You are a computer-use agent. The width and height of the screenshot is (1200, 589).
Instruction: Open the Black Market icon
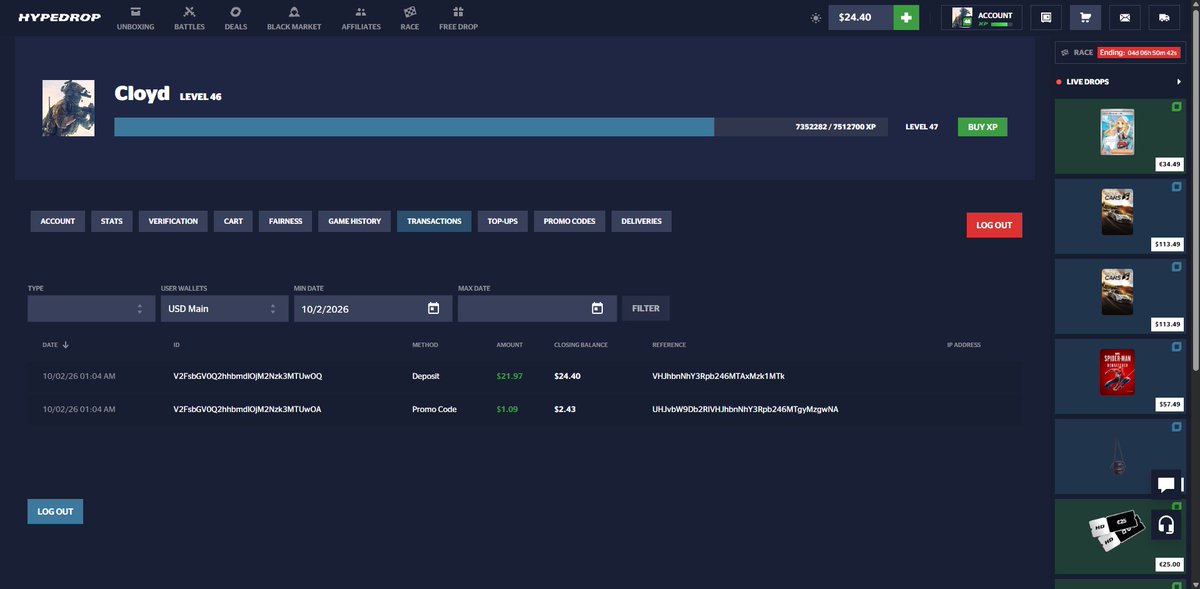(294, 12)
